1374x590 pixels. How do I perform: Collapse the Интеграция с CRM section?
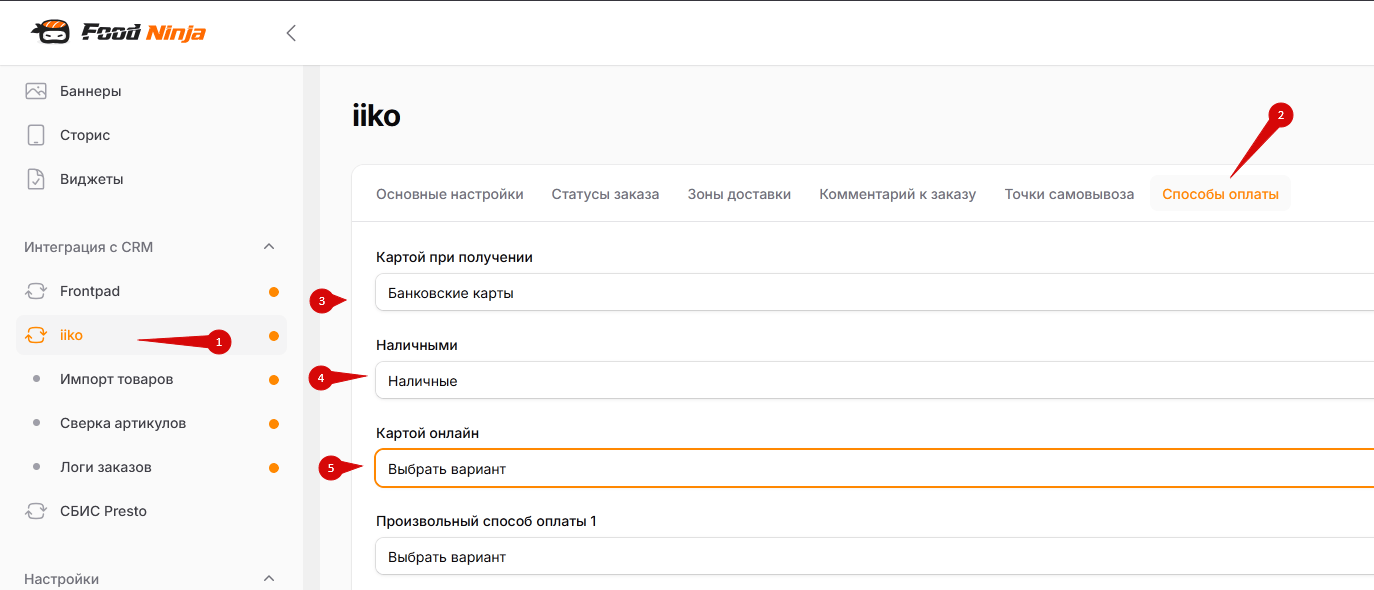point(268,247)
